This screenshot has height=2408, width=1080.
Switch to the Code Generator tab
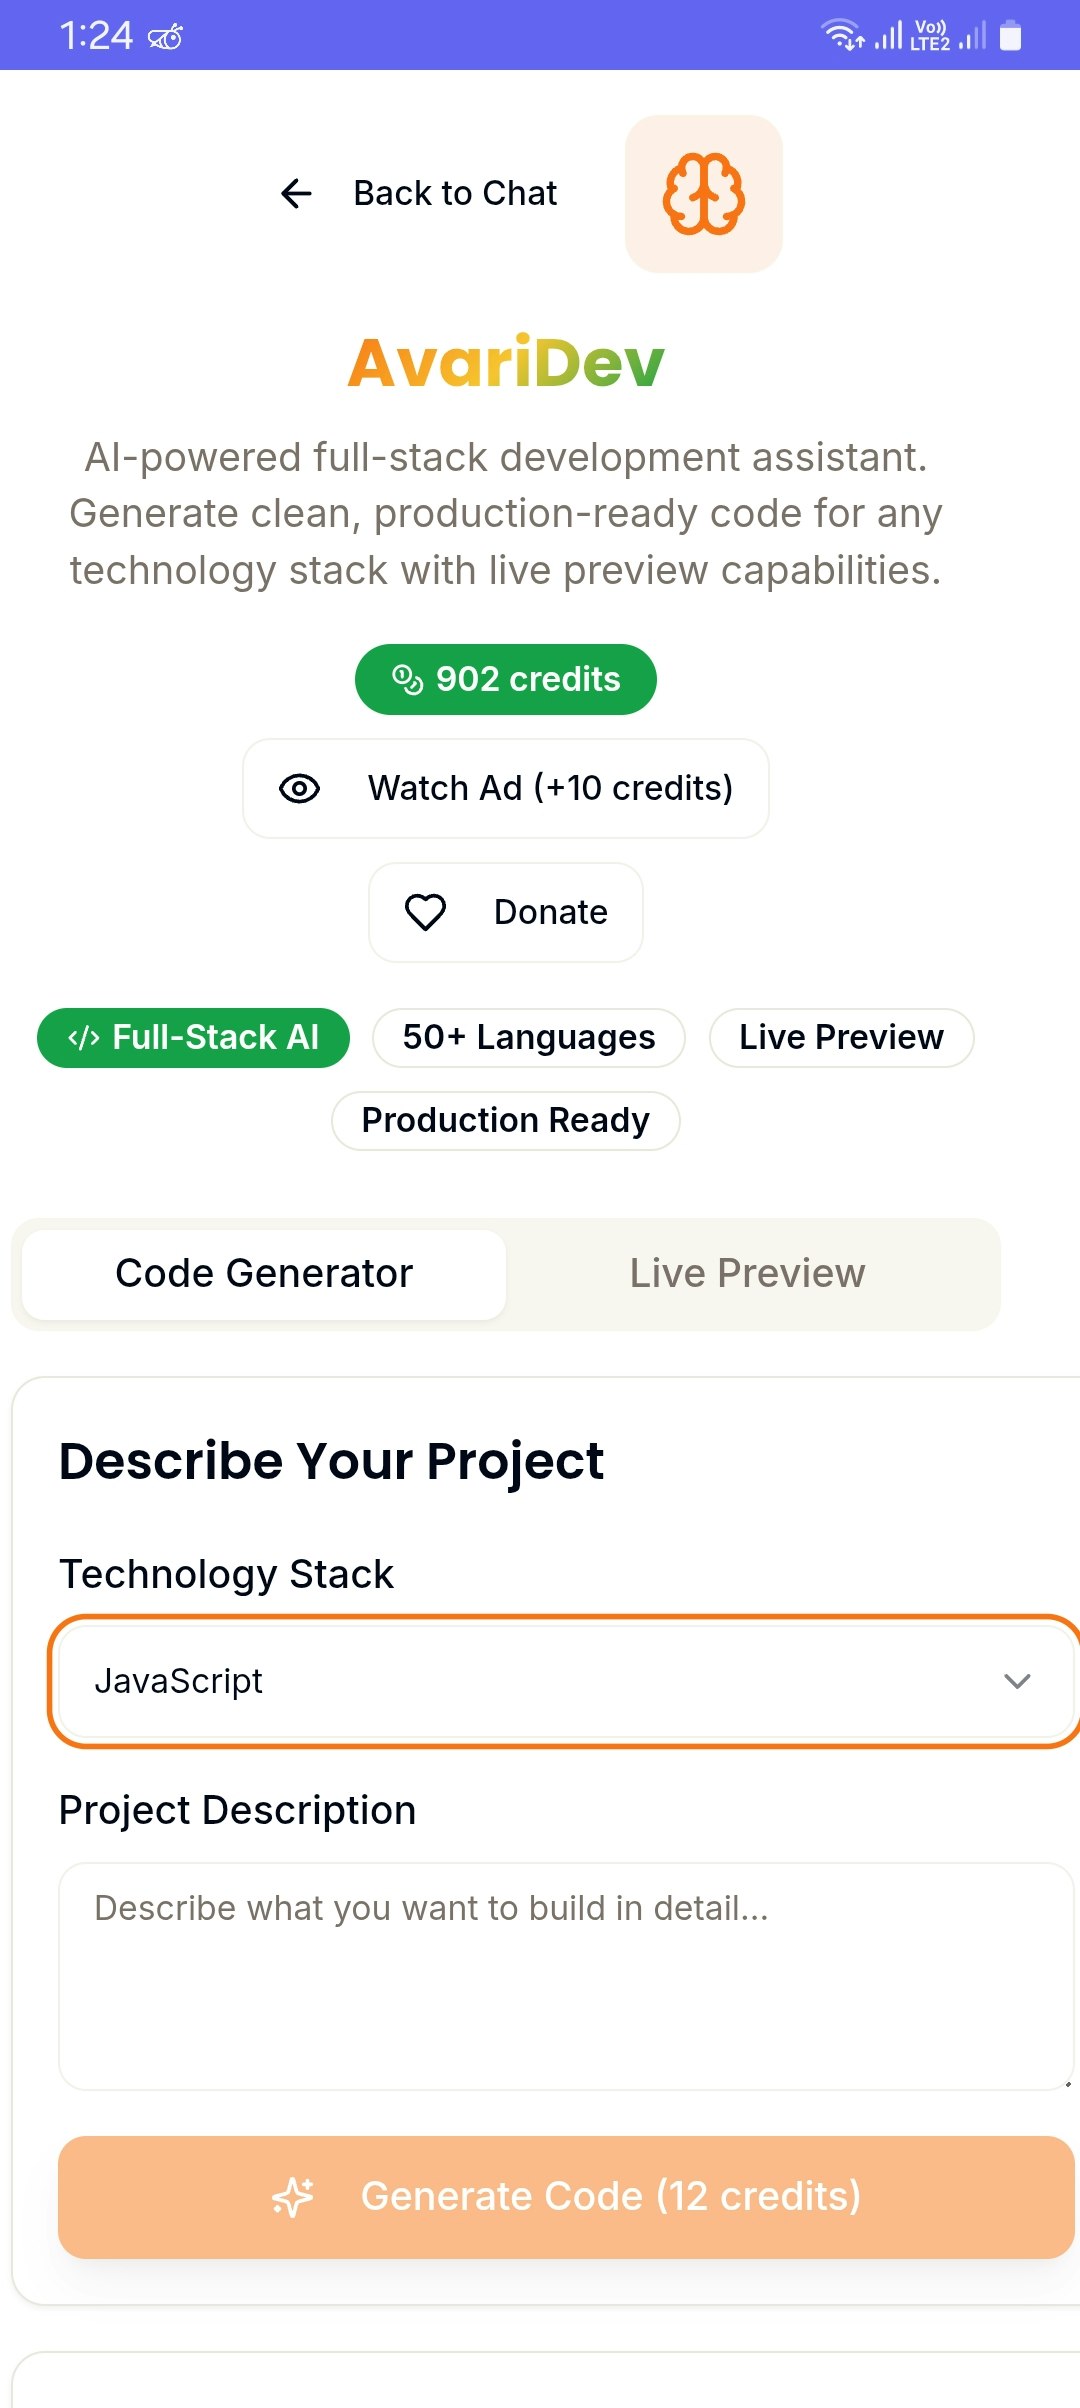click(264, 1274)
